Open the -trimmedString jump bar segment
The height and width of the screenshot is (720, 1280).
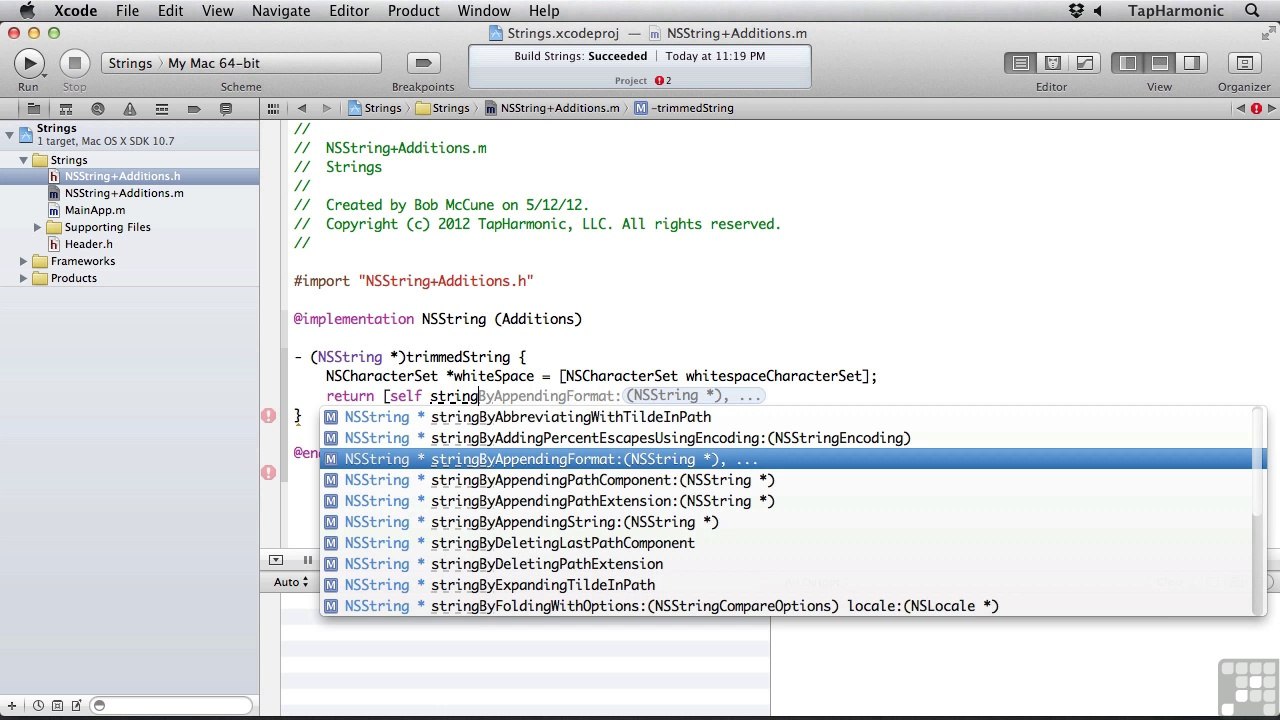(684, 108)
